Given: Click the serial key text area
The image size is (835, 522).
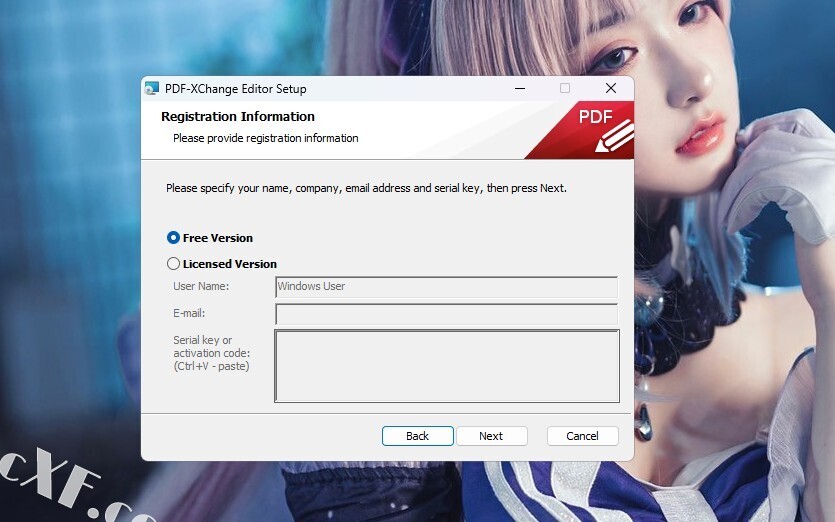Looking at the screenshot, I should pyautogui.click(x=447, y=366).
